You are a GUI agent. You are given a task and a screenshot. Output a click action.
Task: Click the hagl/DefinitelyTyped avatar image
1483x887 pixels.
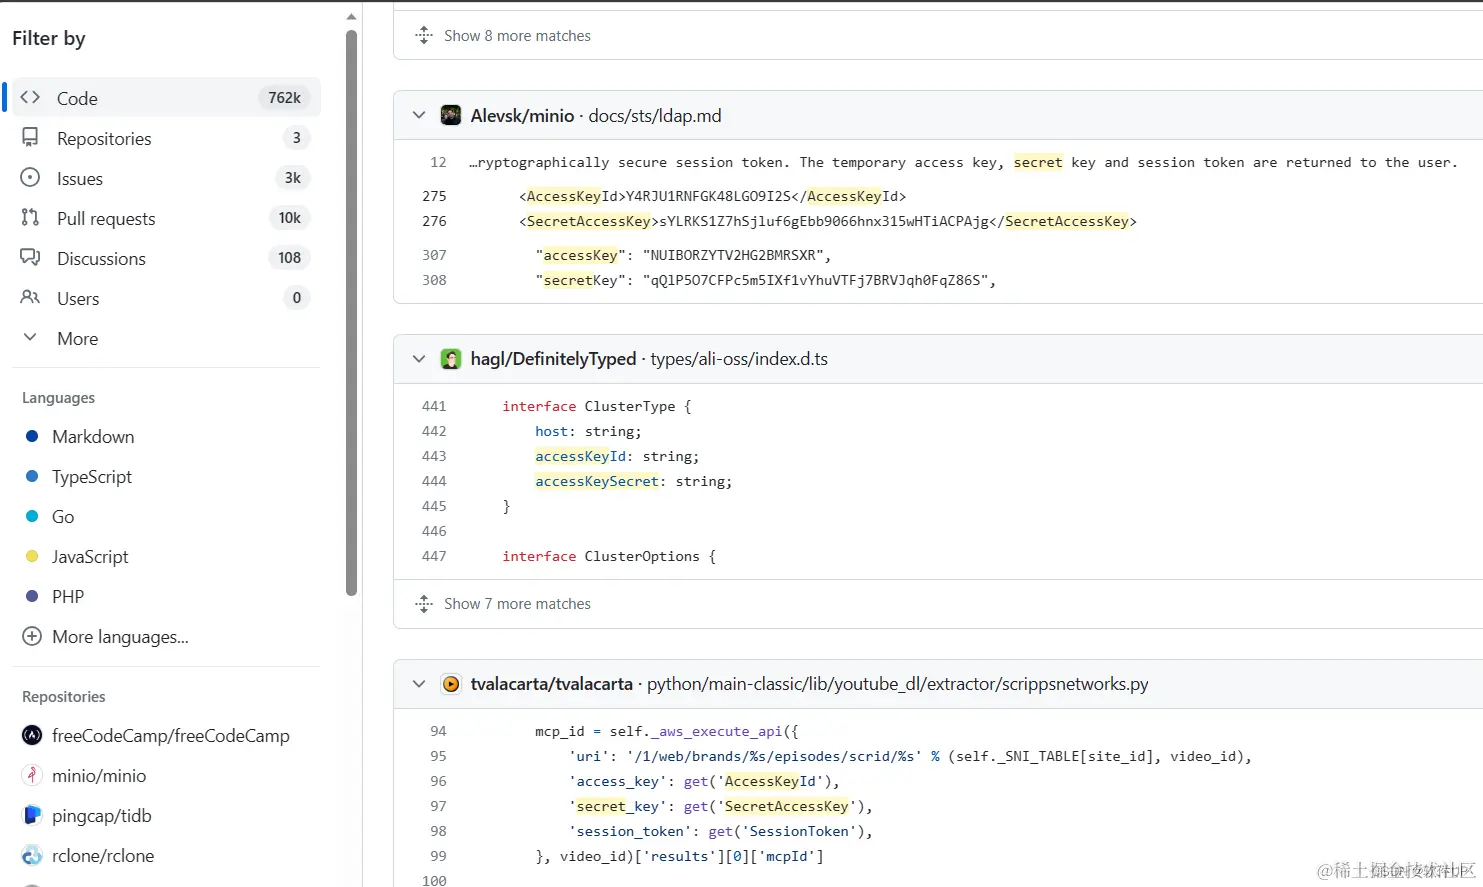(x=451, y=359)
